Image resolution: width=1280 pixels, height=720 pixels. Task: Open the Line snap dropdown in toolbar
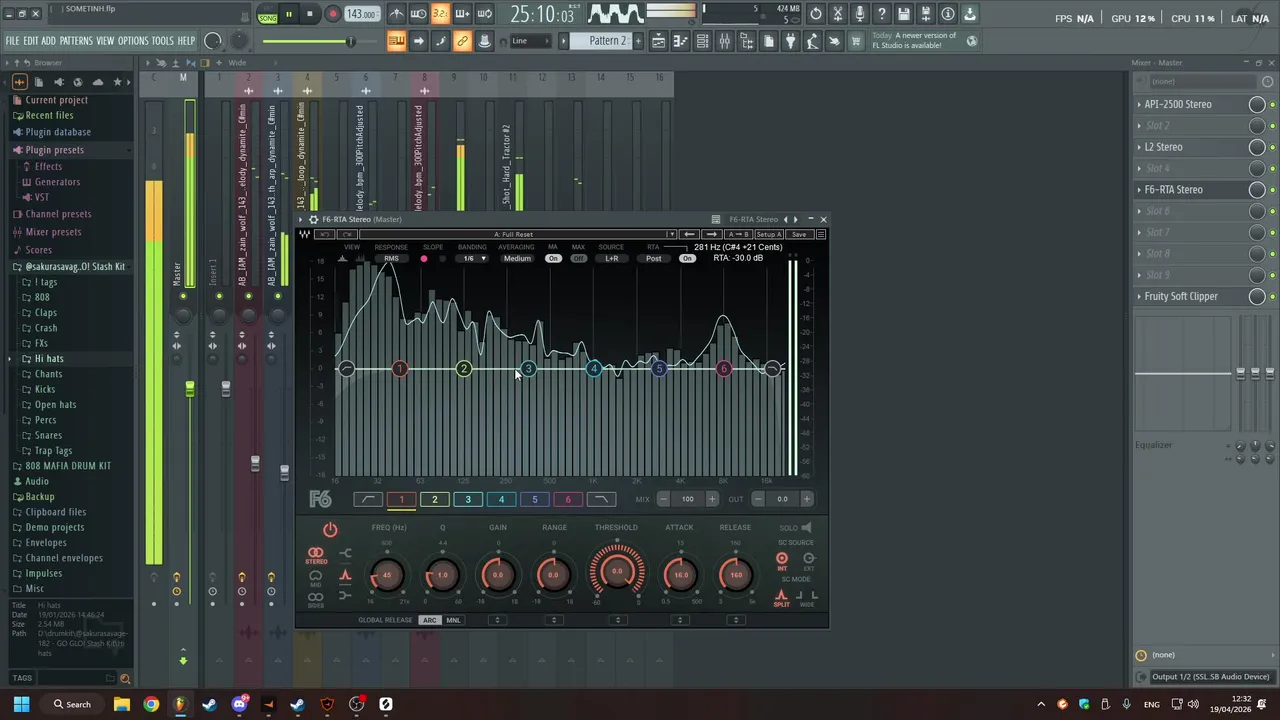[533, 41]
